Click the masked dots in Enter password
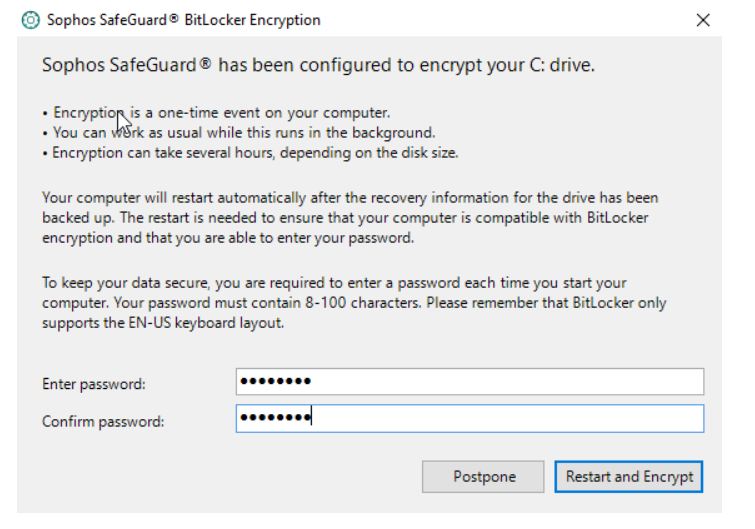 (276, 382)
